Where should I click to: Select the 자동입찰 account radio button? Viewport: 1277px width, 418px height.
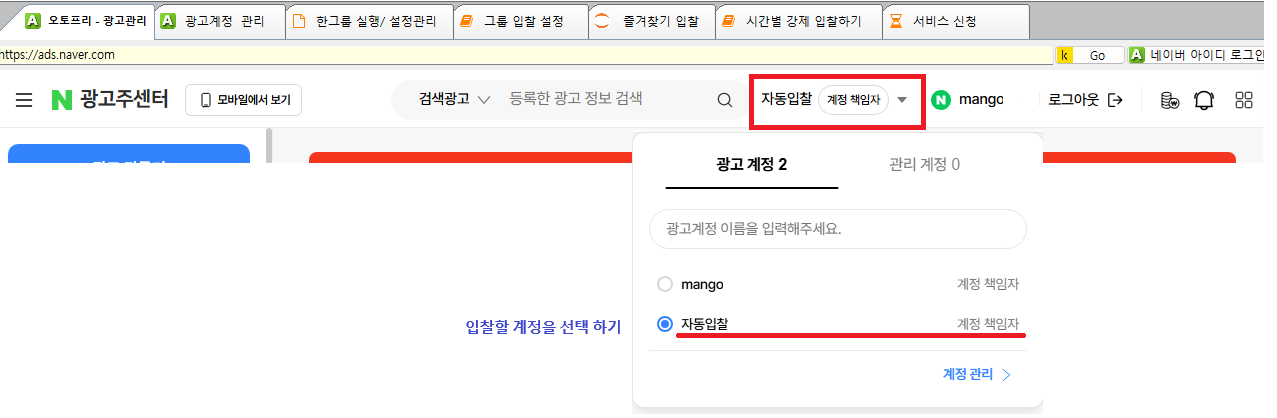pyautogui.click(x=665, y=324)
